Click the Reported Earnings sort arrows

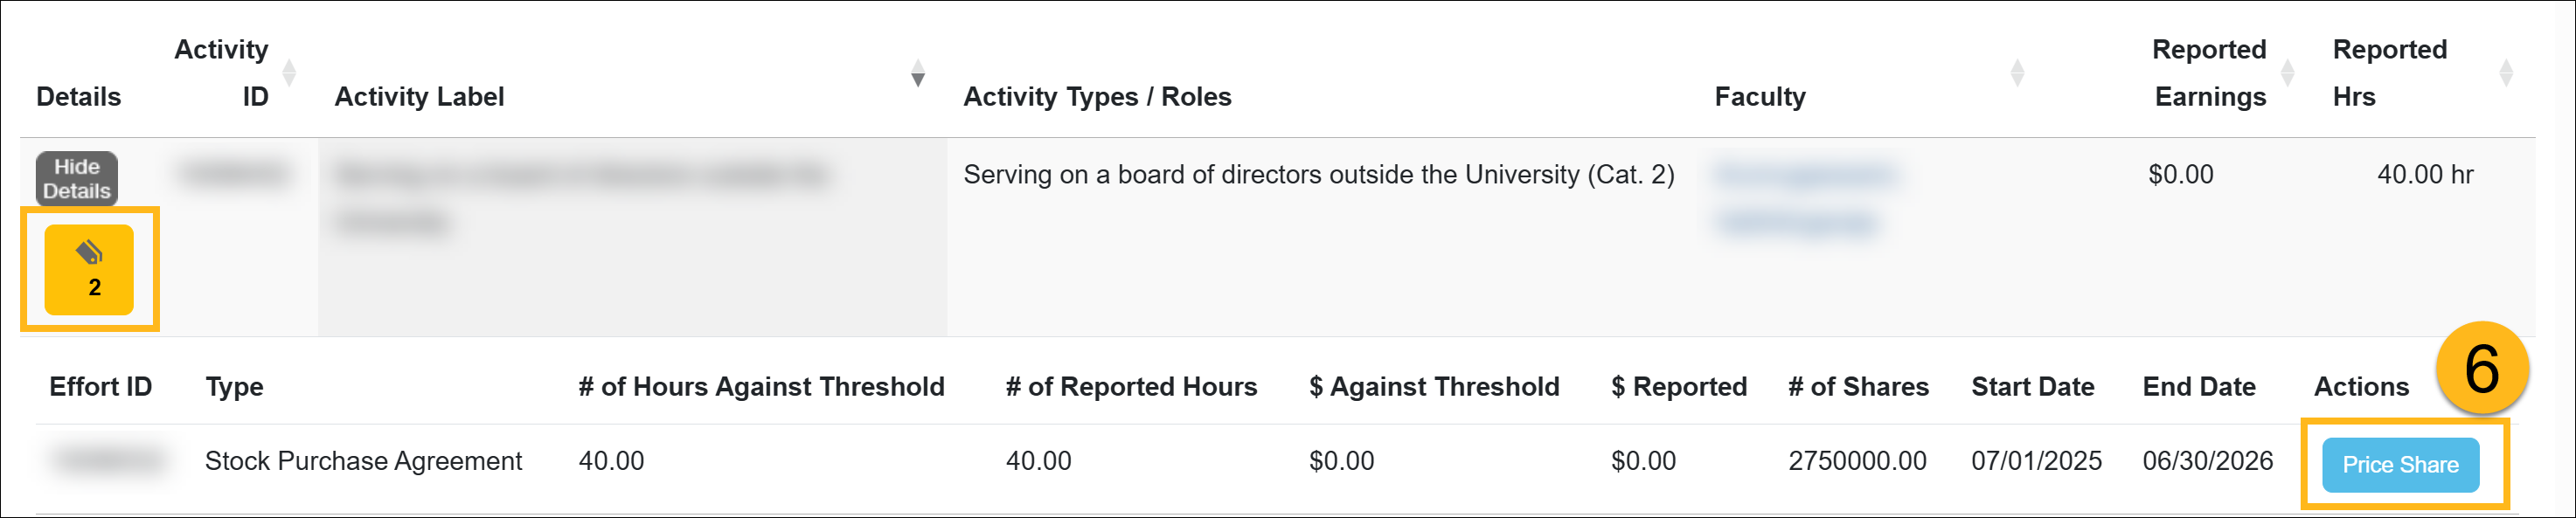click(2286, 73)
